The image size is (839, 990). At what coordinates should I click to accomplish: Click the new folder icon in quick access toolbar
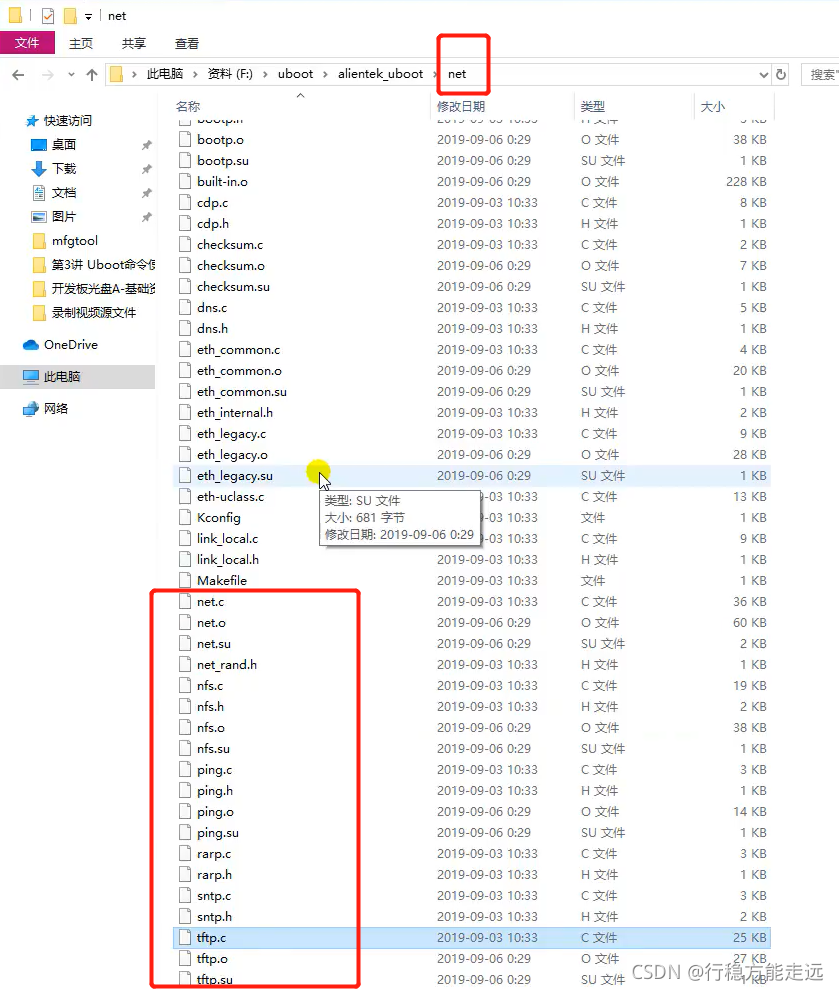tap(70, 15)
